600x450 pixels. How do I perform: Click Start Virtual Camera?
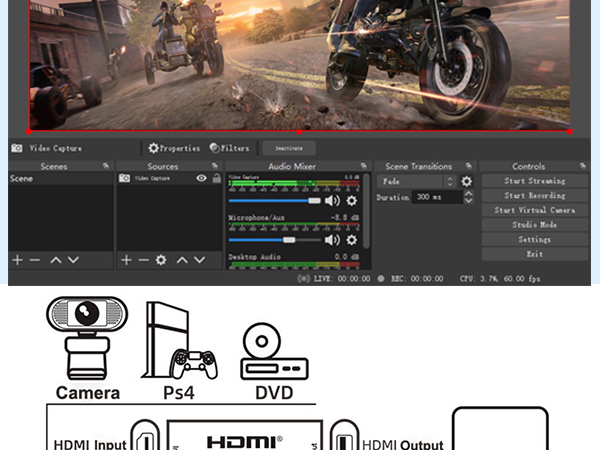[535, 210]
